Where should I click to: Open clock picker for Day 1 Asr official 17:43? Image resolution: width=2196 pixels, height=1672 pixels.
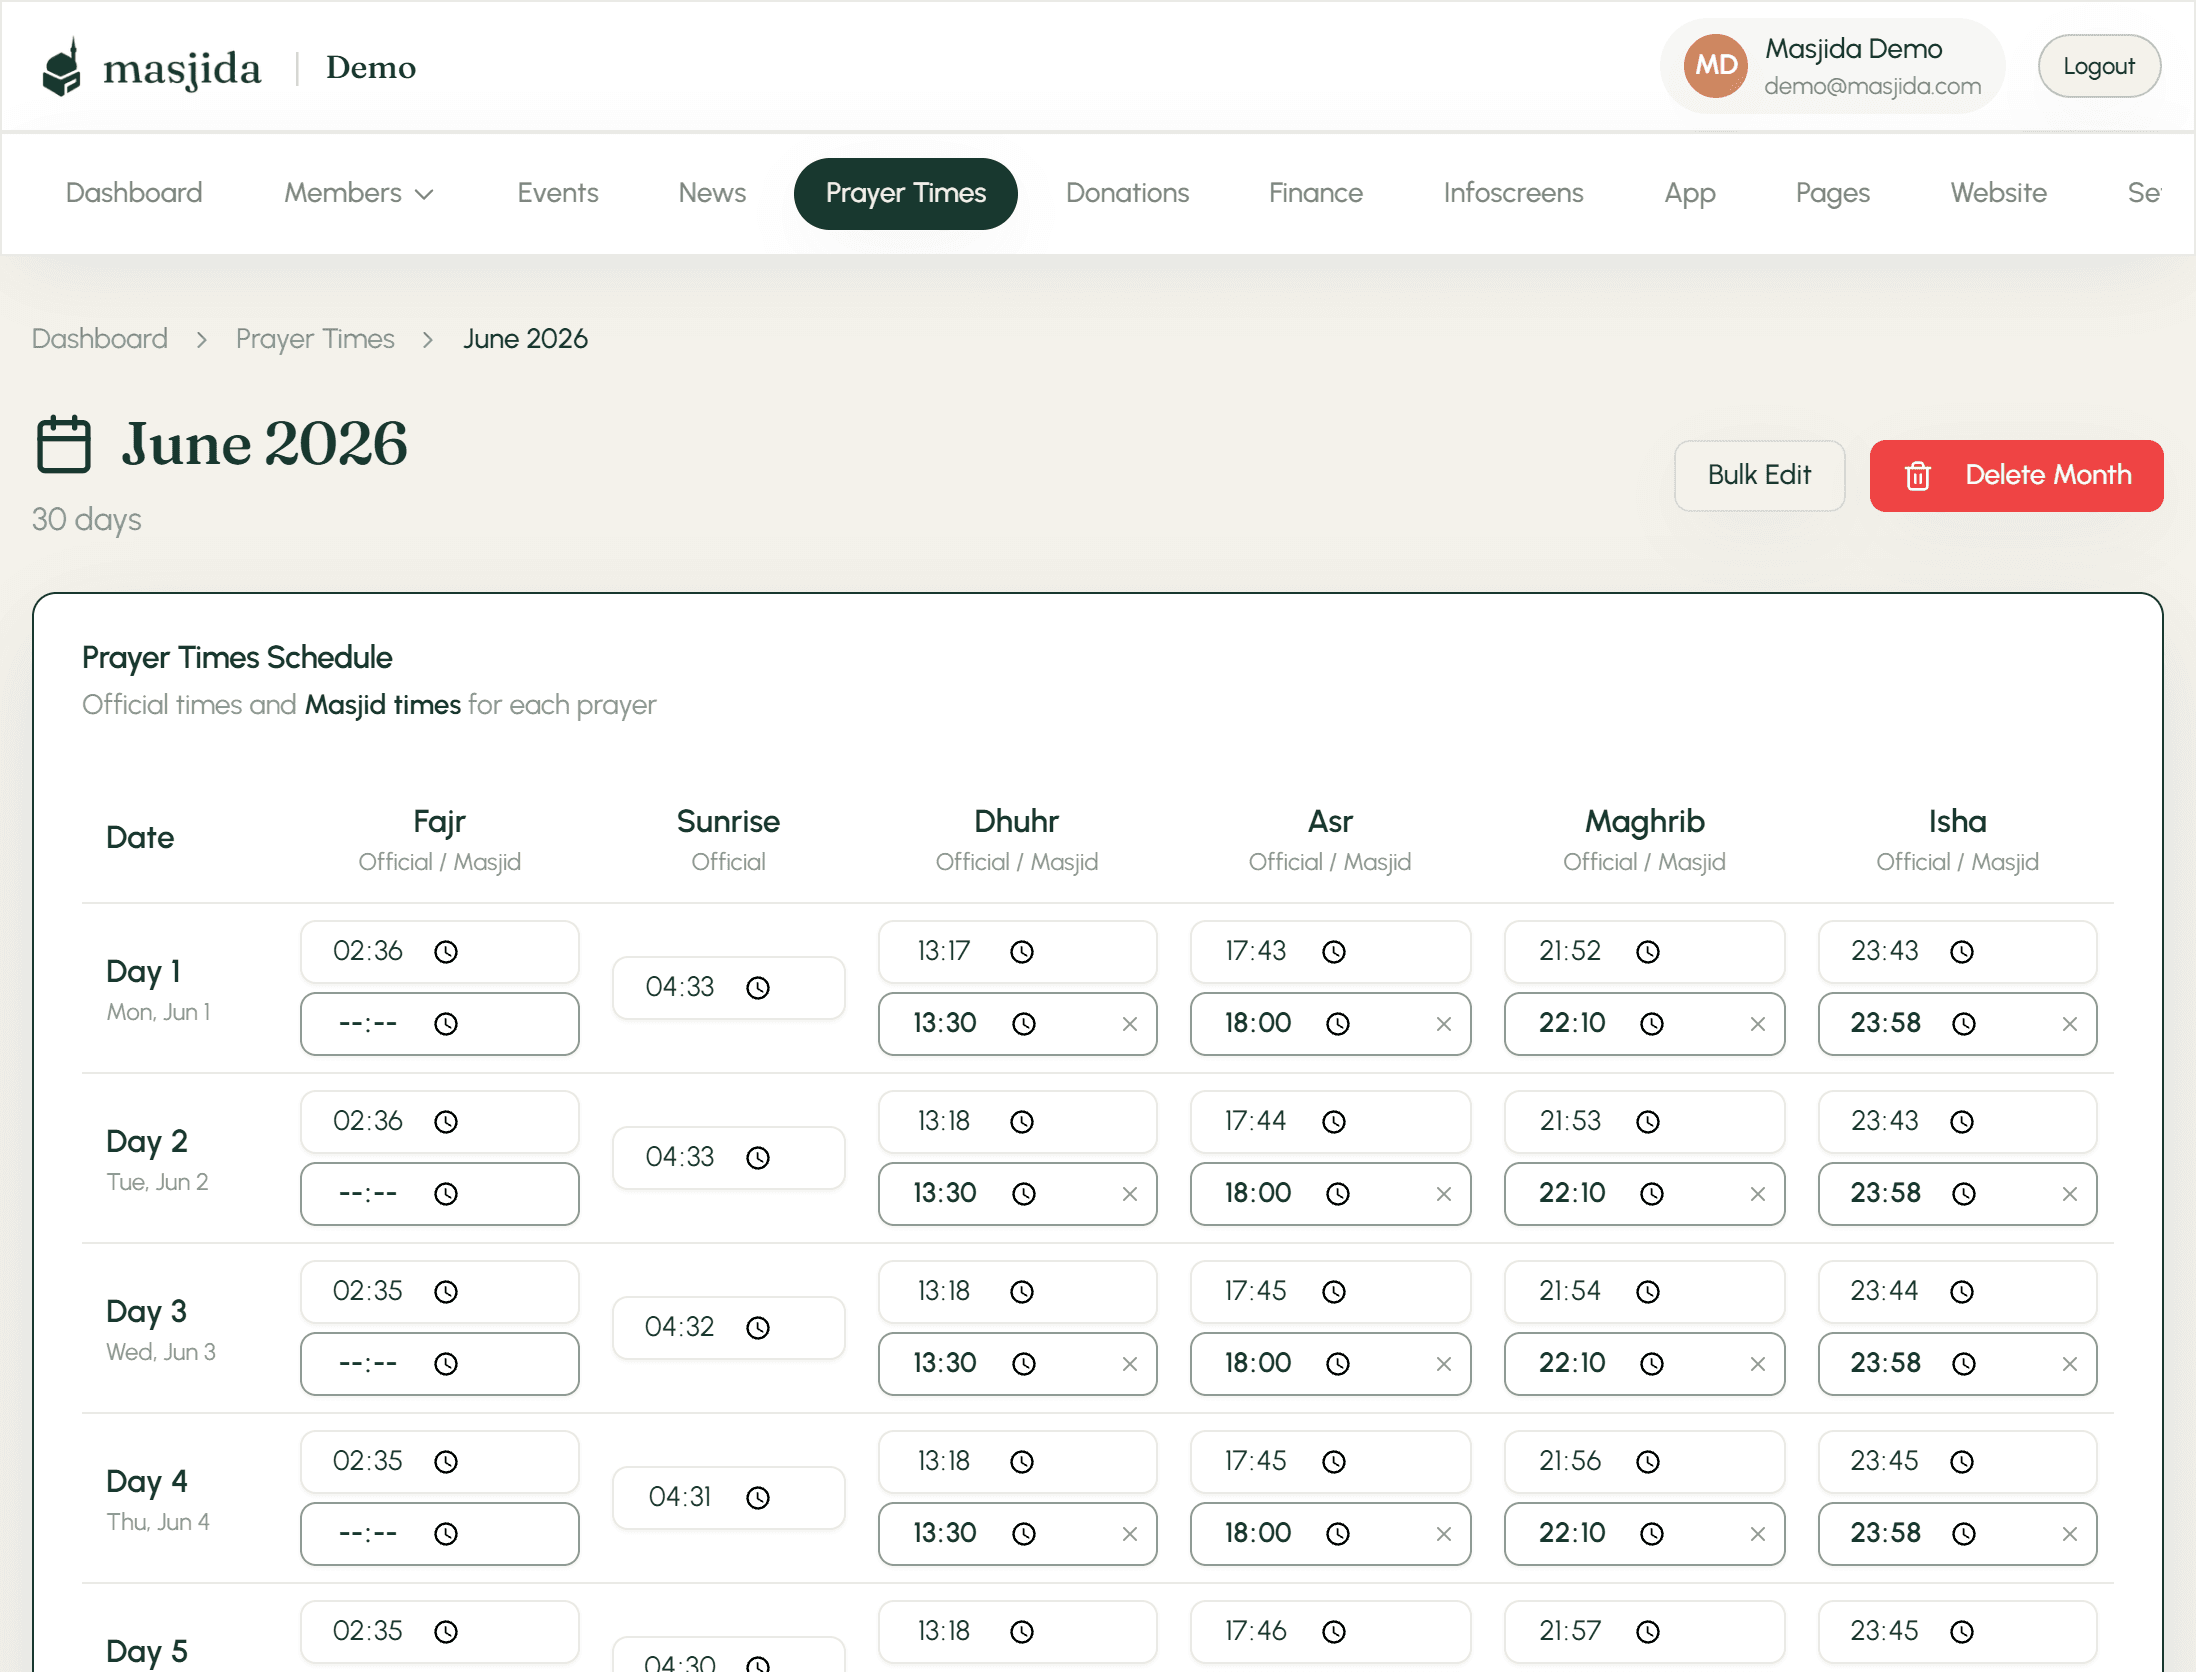(x=1334, y=951)
